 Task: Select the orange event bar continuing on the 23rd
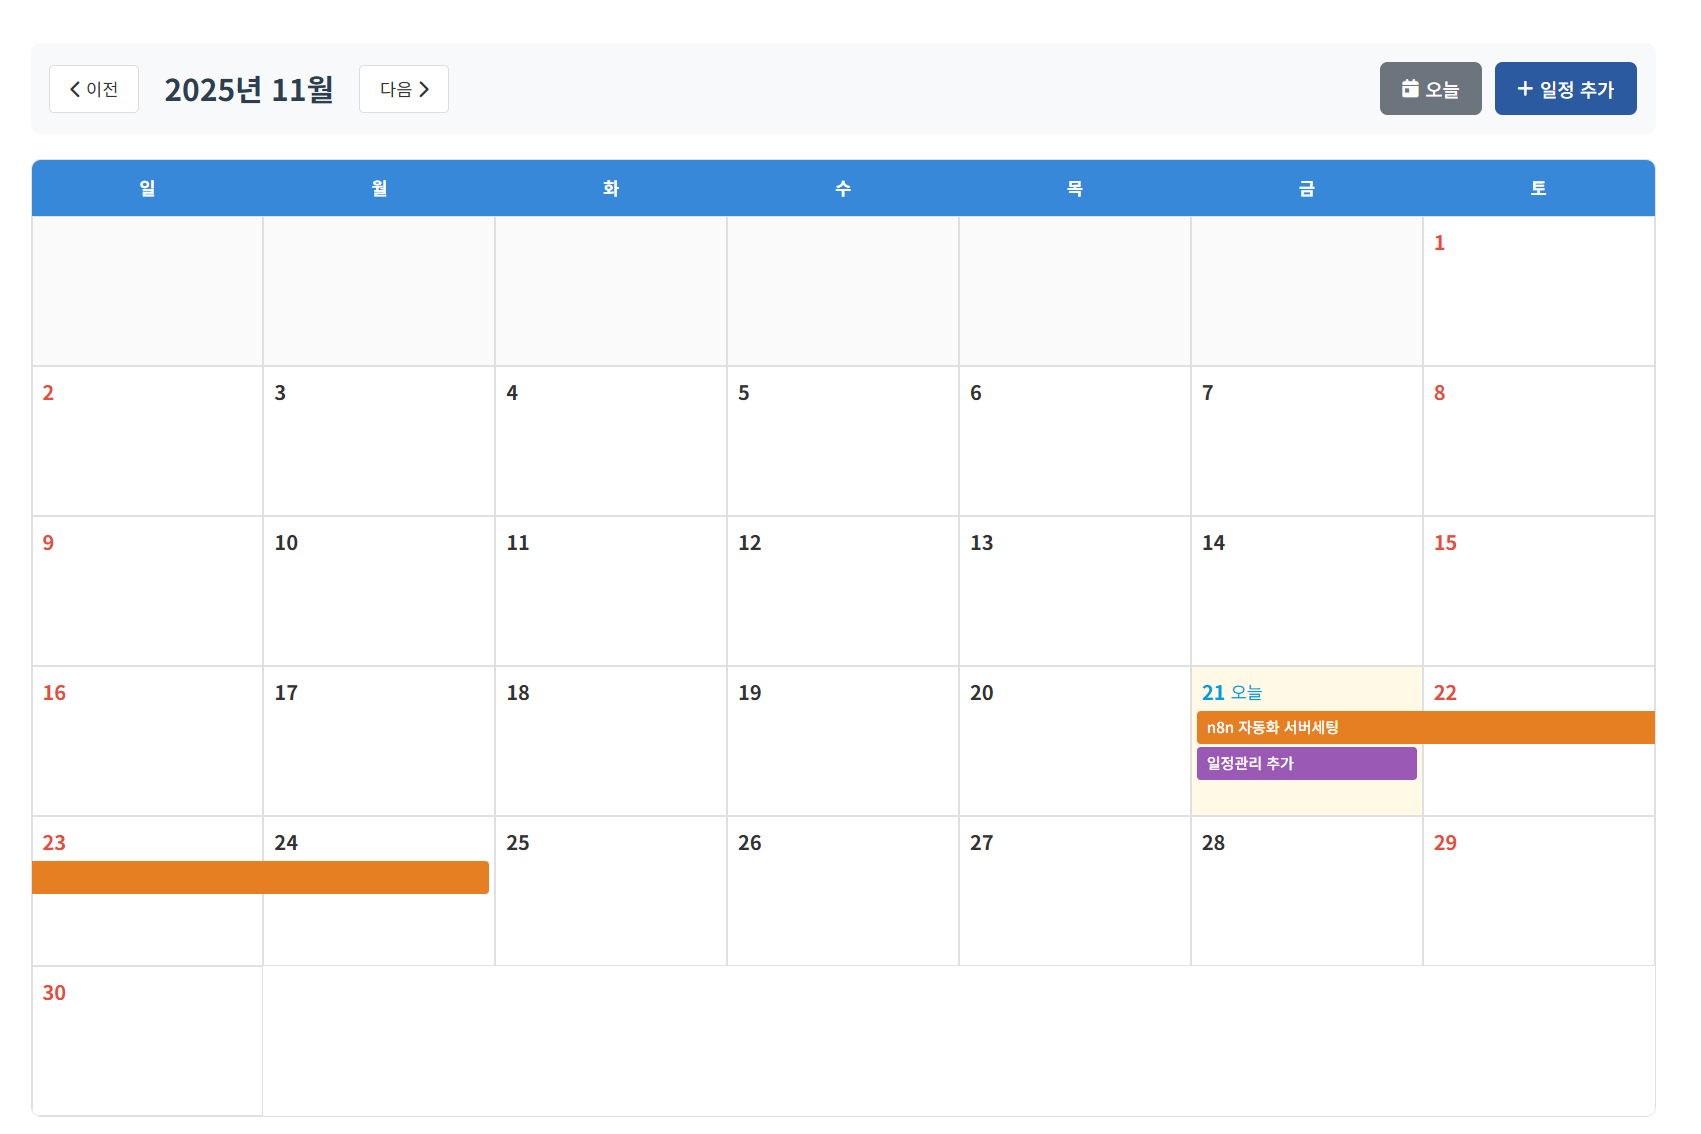click(260, 877)
